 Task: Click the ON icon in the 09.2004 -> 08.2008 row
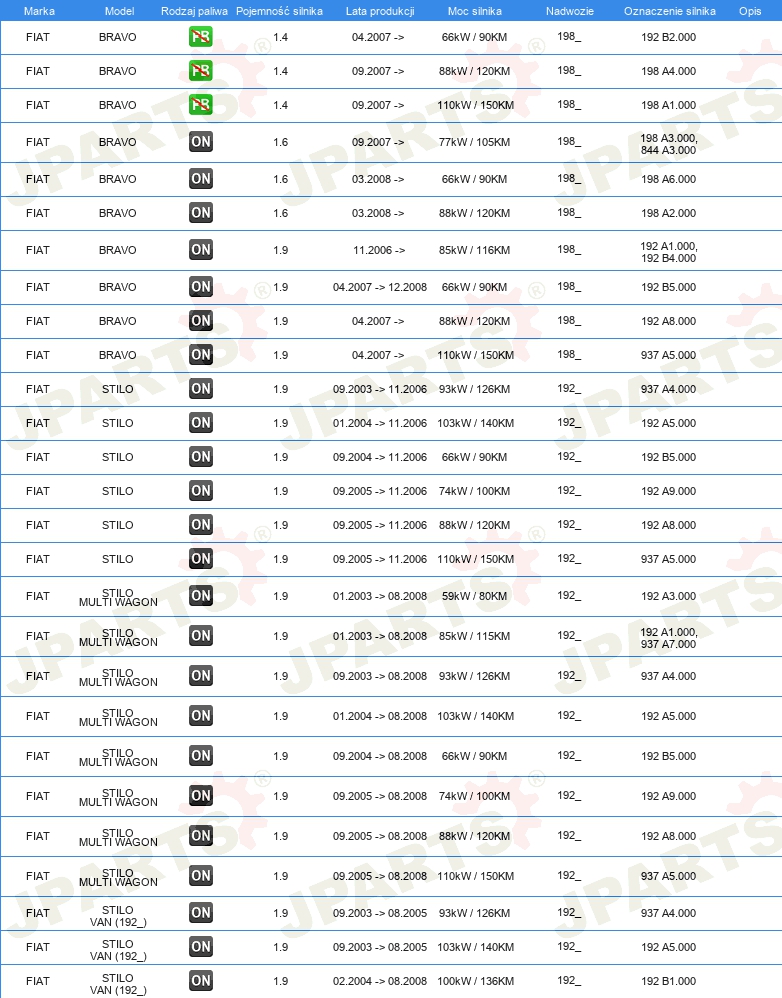[x=200, y=756]
